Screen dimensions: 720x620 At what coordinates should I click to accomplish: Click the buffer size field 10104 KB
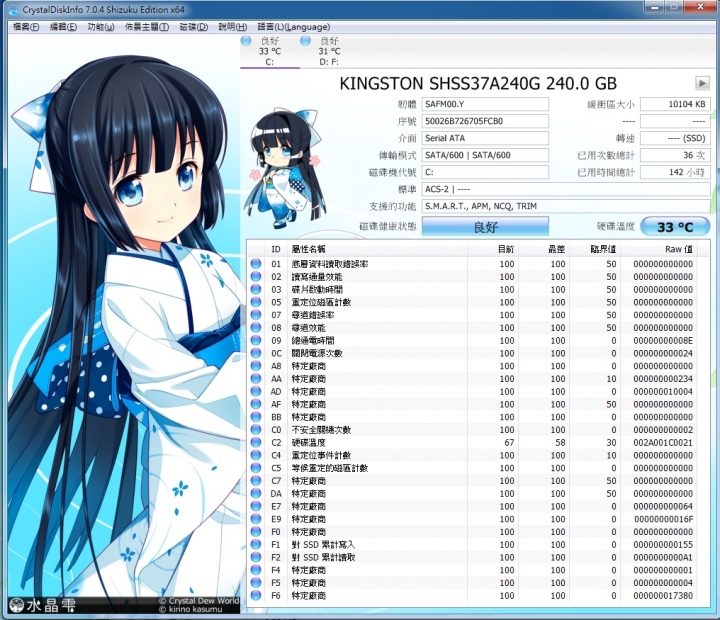coord(675,104)
